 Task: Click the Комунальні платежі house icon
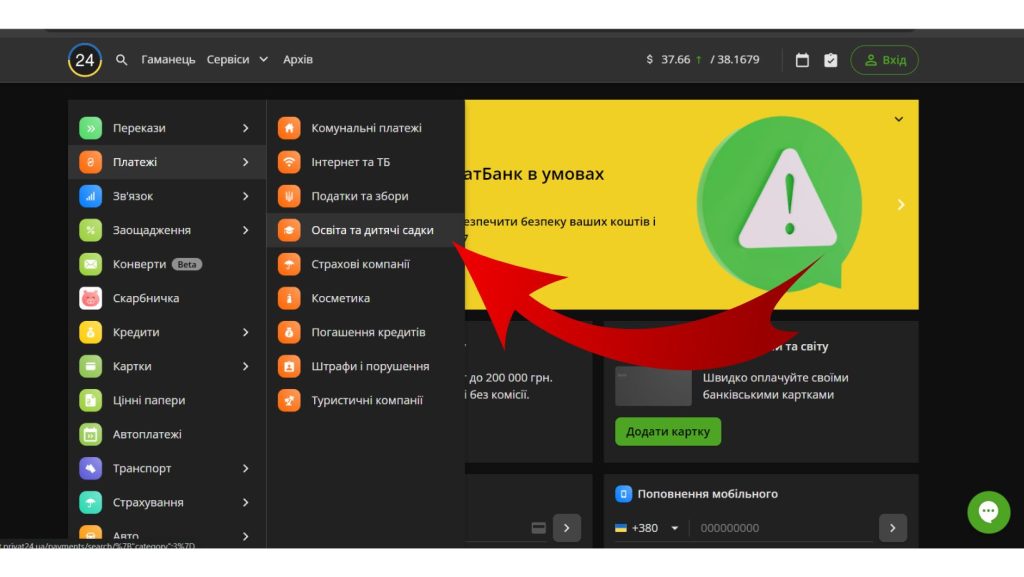(289, 128)
